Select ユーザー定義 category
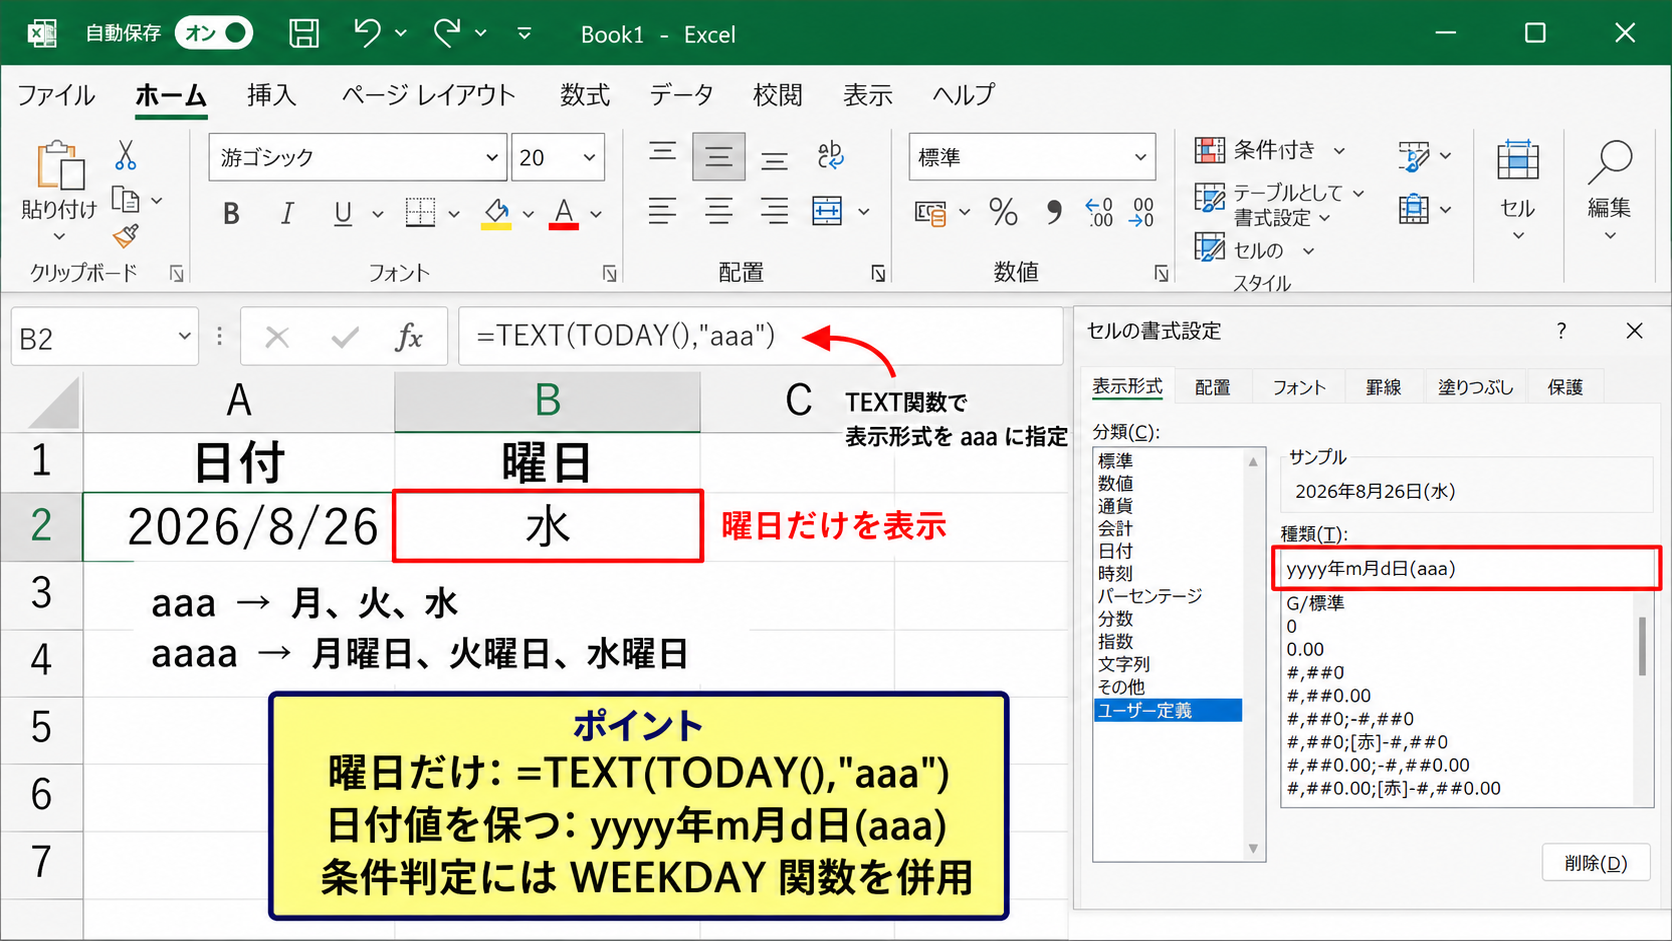This screenshot has height=941, width=1672. 1168,710
